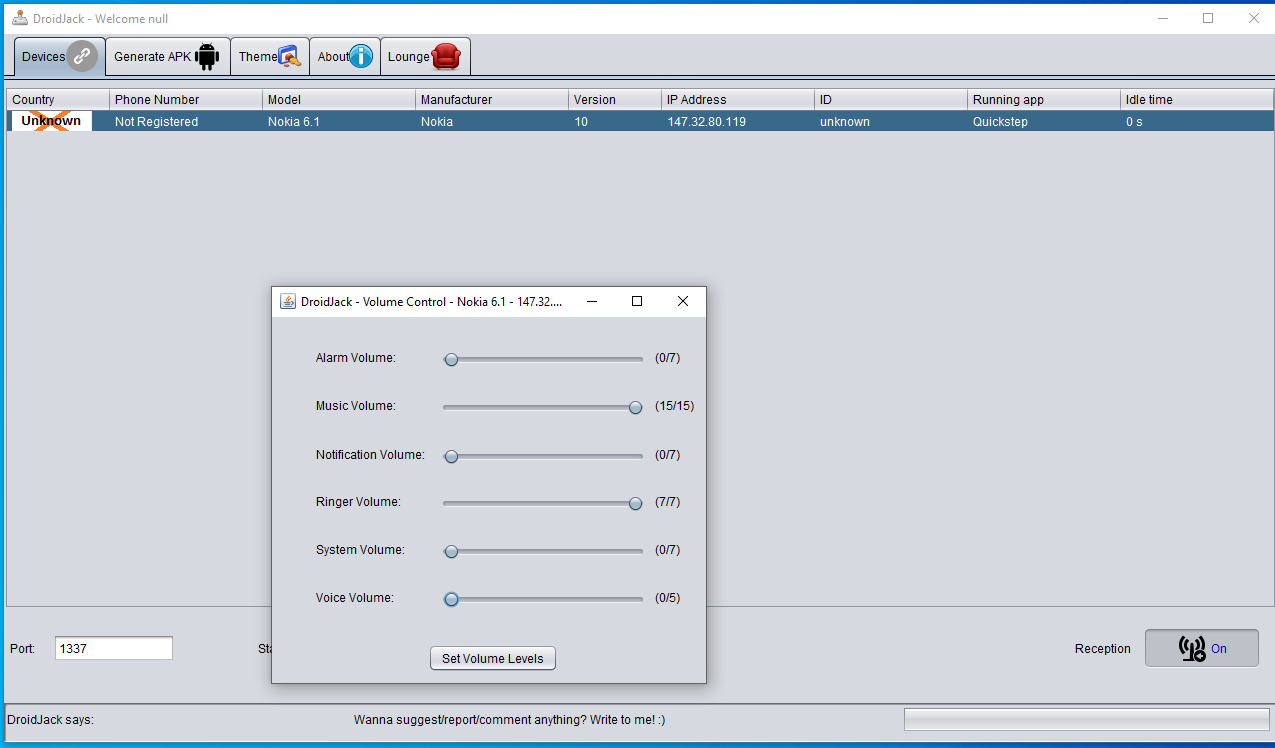Click the Version column header

coord(615,100)
